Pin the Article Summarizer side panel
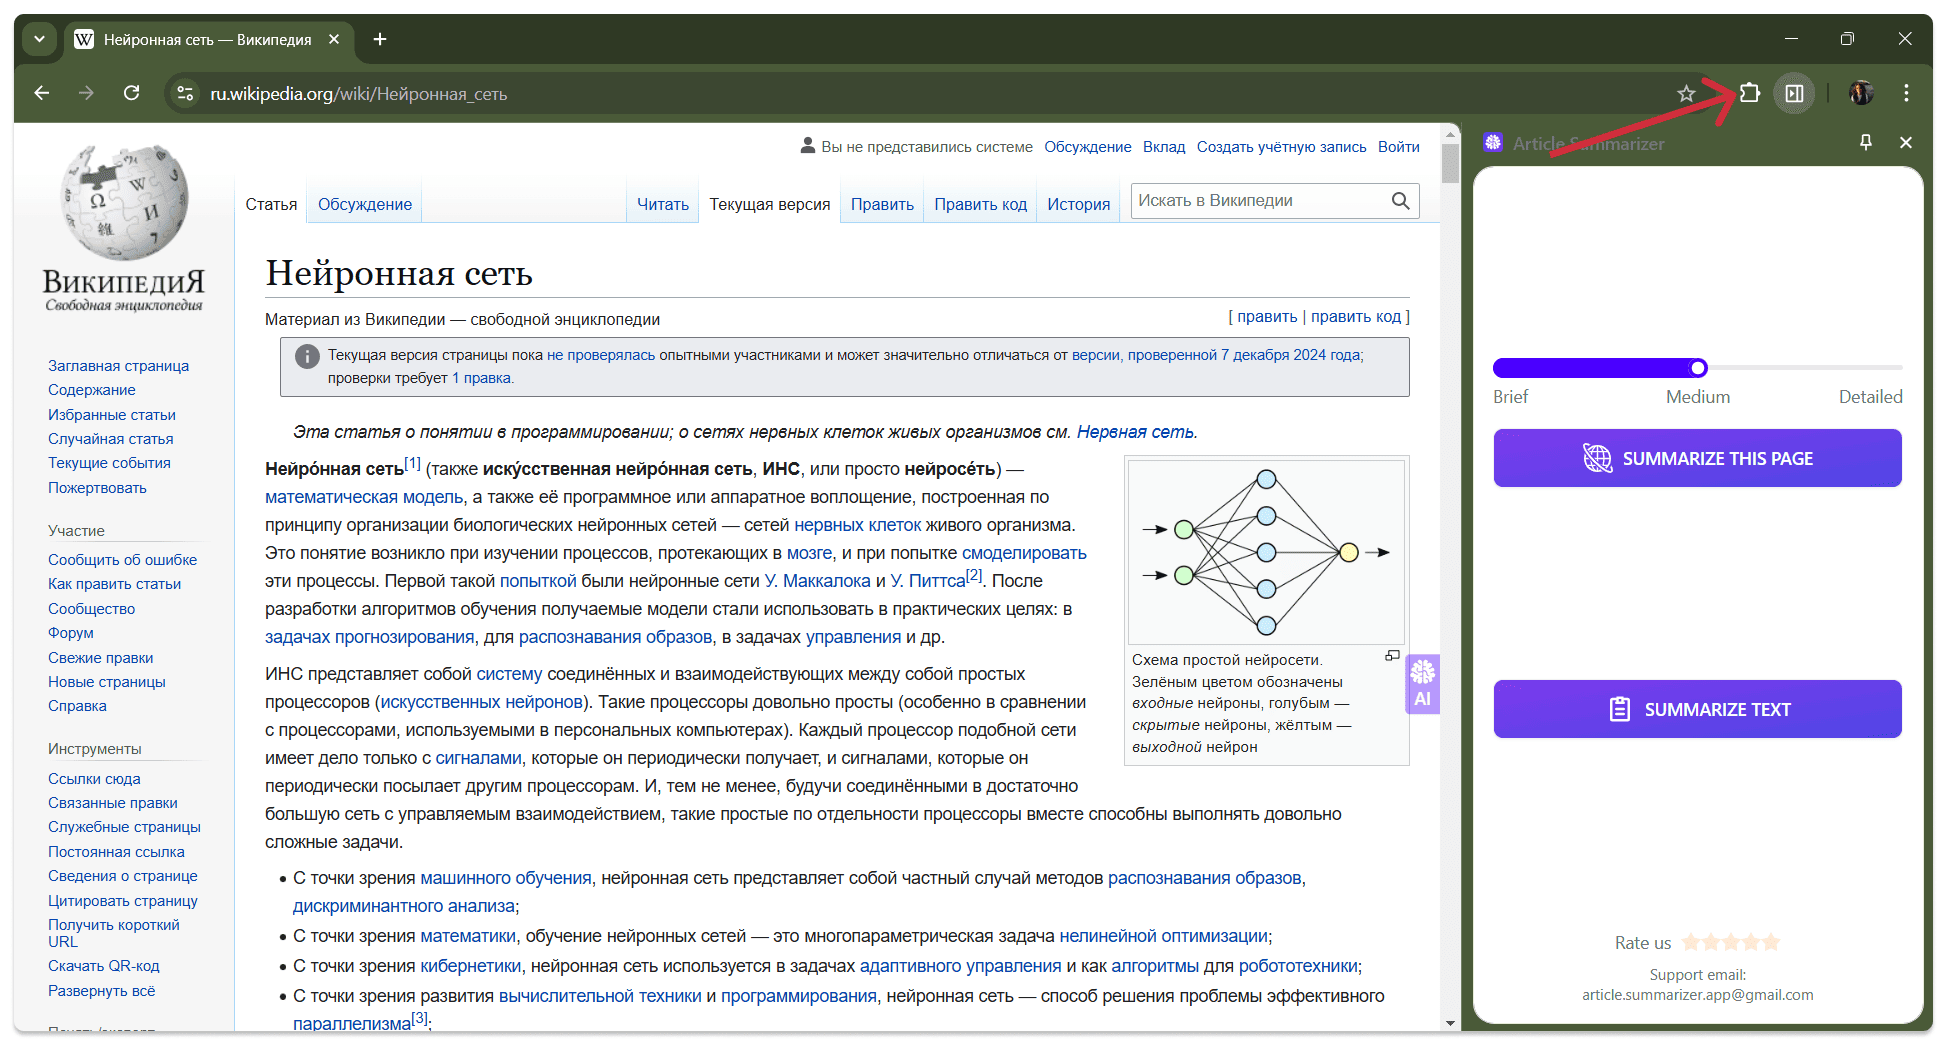Image resolution: width=1947 pixels, height=1045 pixels. click(1865, 143)
